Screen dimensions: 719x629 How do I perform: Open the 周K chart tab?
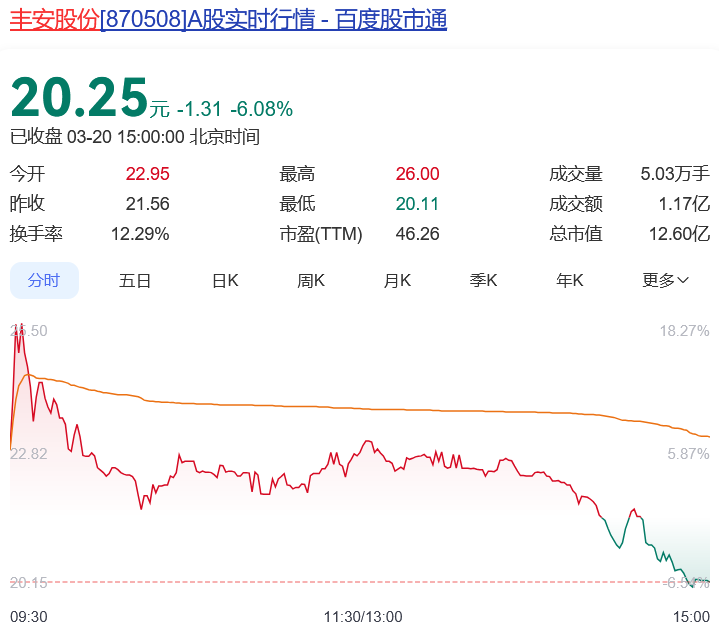point(311,280)
